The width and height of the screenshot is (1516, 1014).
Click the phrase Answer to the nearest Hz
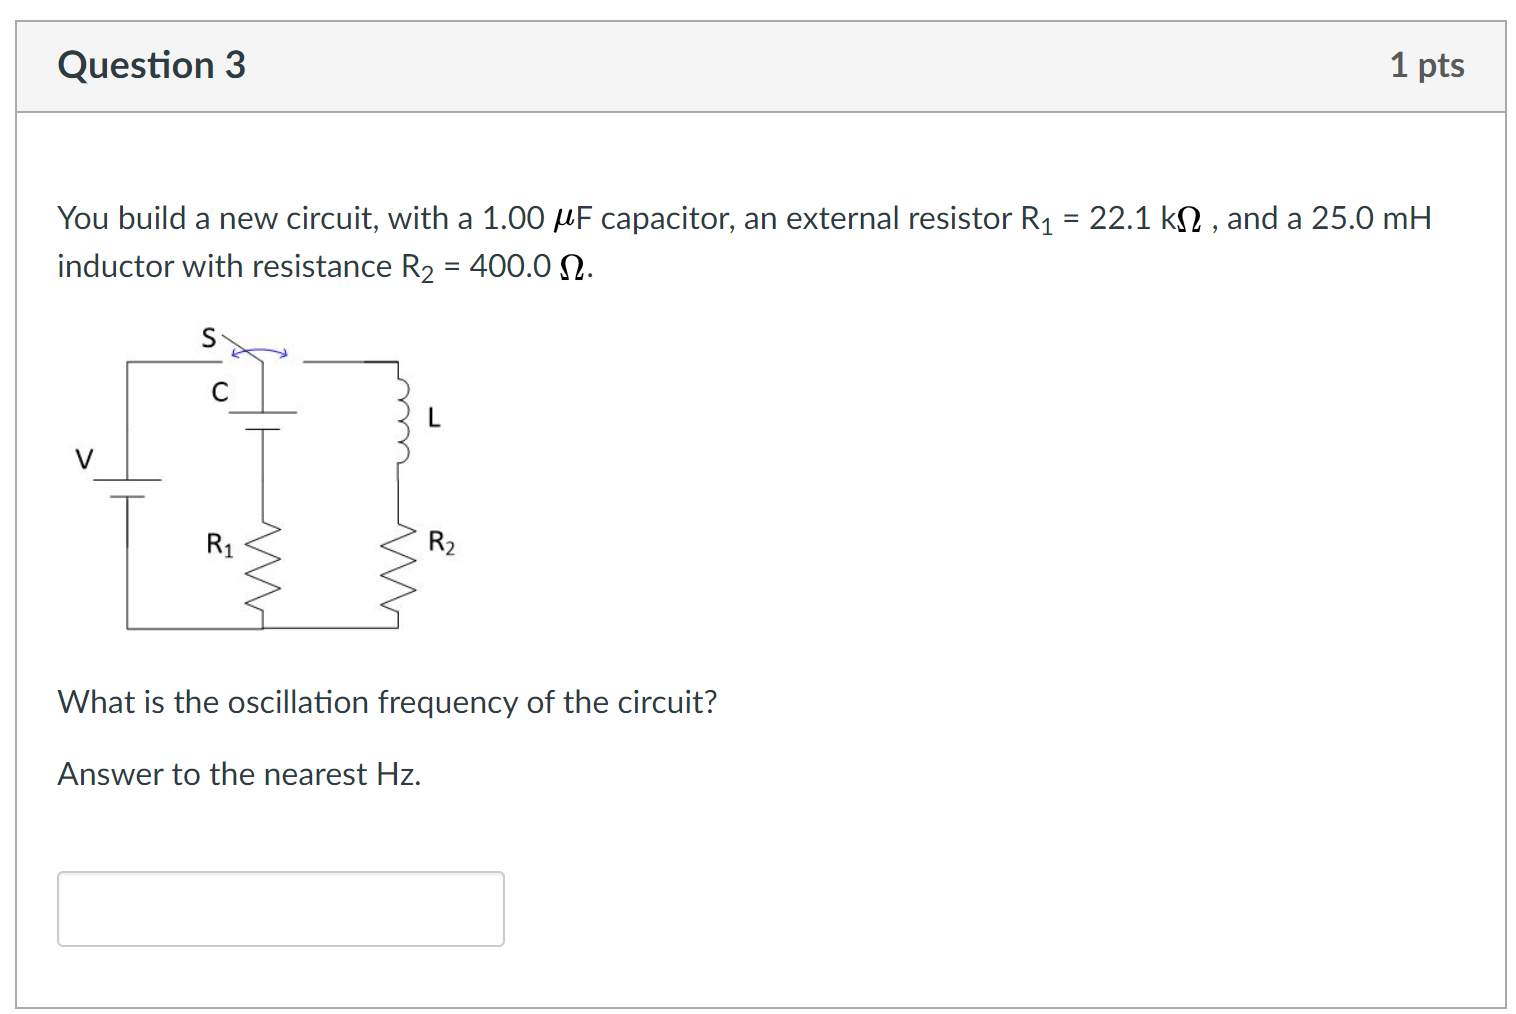239,774
